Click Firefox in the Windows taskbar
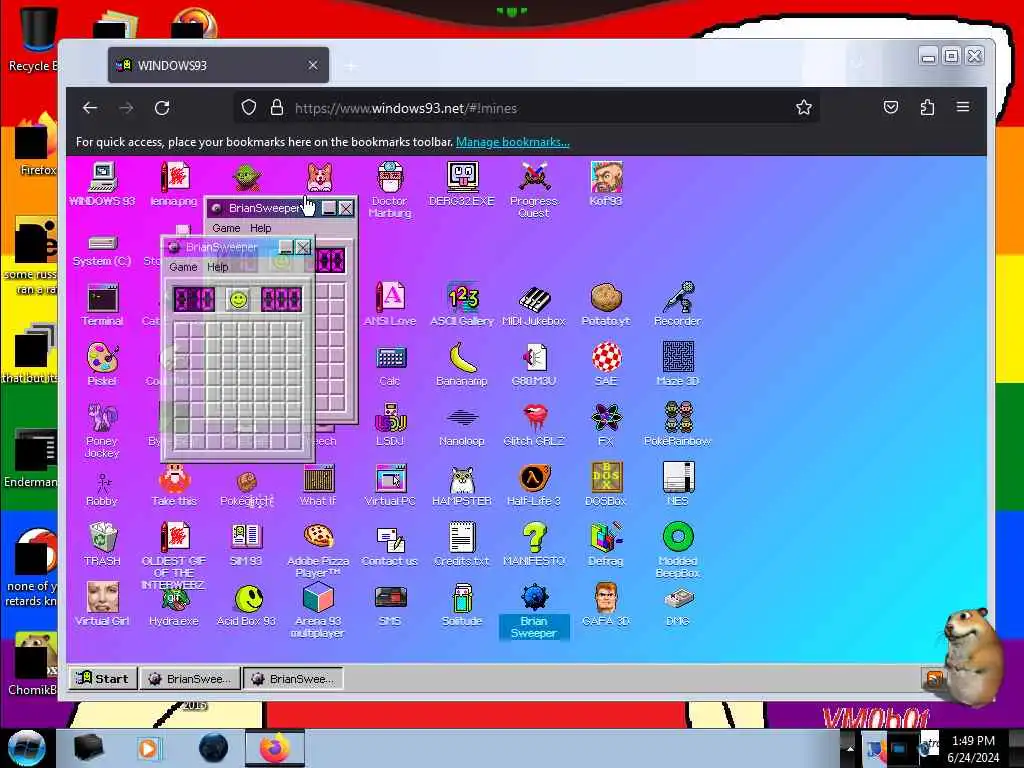Screen dimensions: 1024x768 [275, 748]
